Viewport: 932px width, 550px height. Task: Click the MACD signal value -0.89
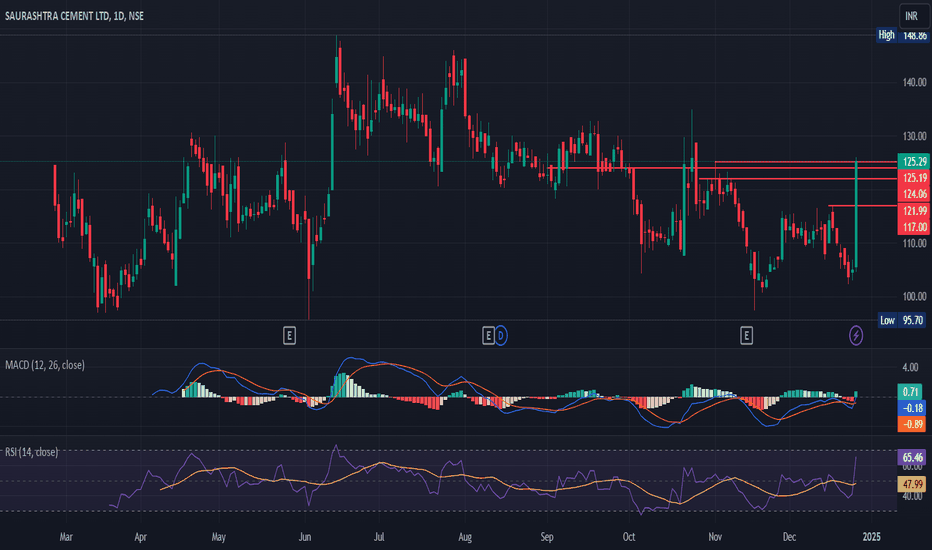pos(911,424)
